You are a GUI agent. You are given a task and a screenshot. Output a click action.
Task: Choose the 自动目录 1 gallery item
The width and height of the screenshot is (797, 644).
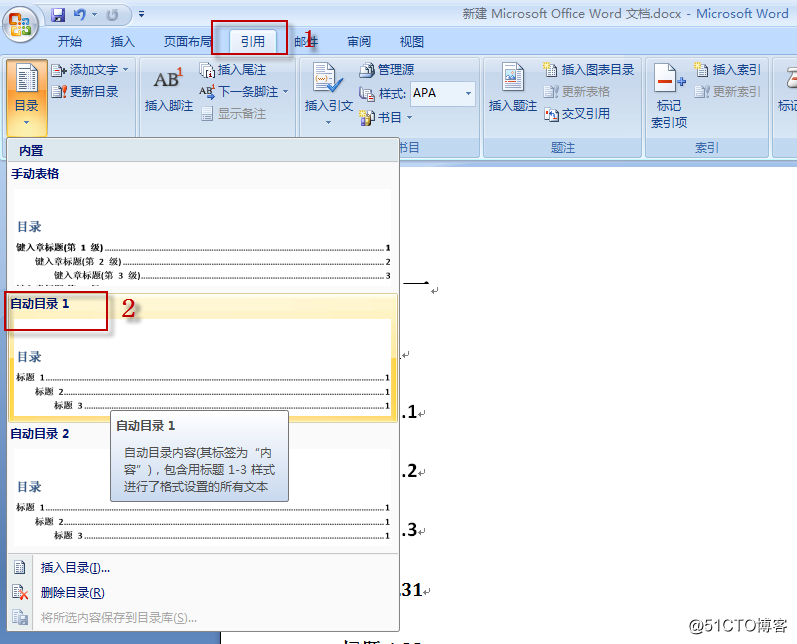(202, 357)
